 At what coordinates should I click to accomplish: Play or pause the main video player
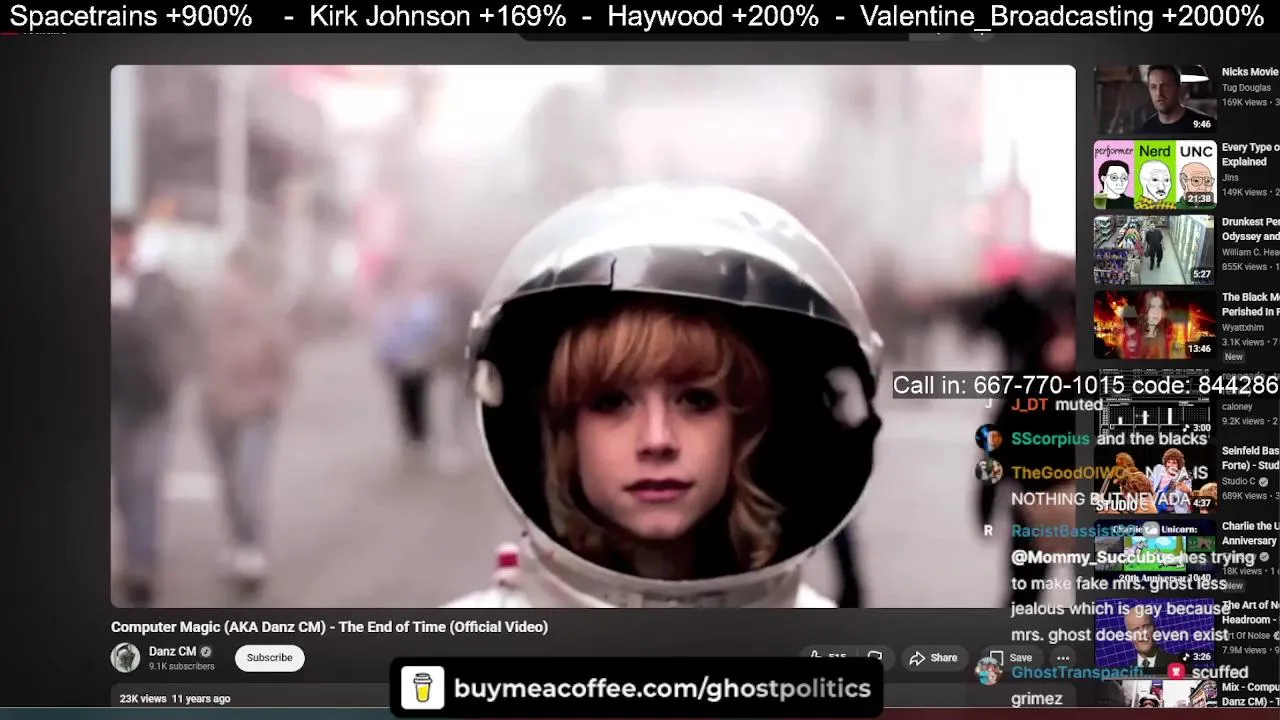pos(593,336)
